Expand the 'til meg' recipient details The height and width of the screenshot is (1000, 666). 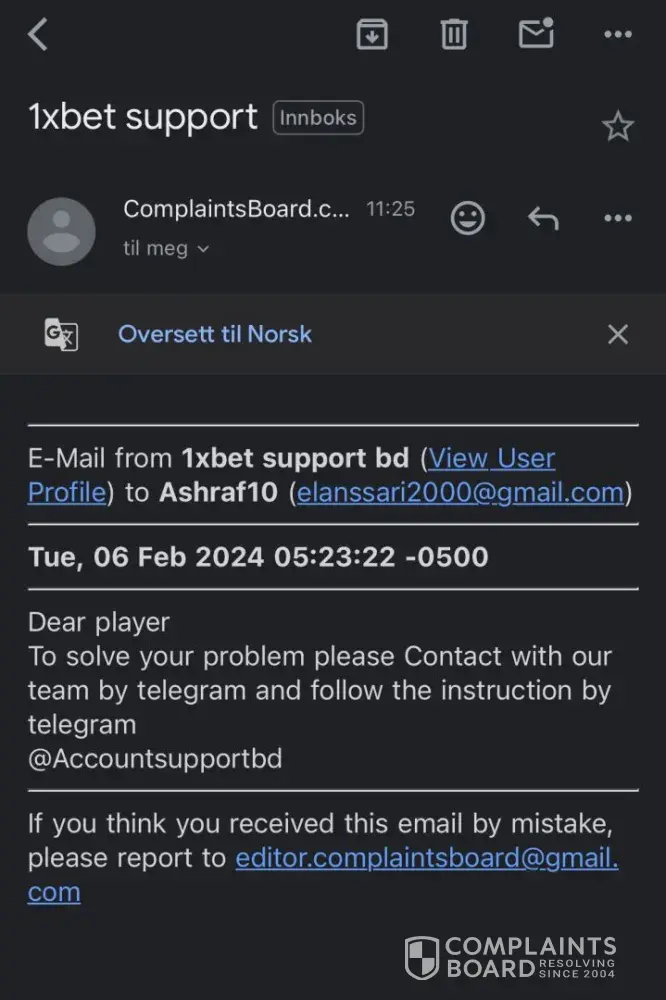tap(166, 249)
